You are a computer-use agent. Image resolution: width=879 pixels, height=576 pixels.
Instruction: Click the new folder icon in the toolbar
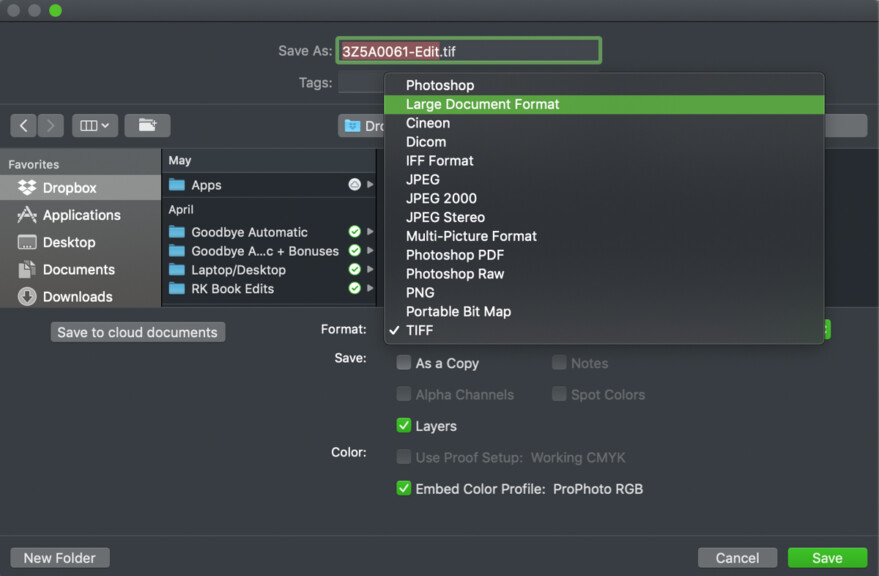[147, 125]
